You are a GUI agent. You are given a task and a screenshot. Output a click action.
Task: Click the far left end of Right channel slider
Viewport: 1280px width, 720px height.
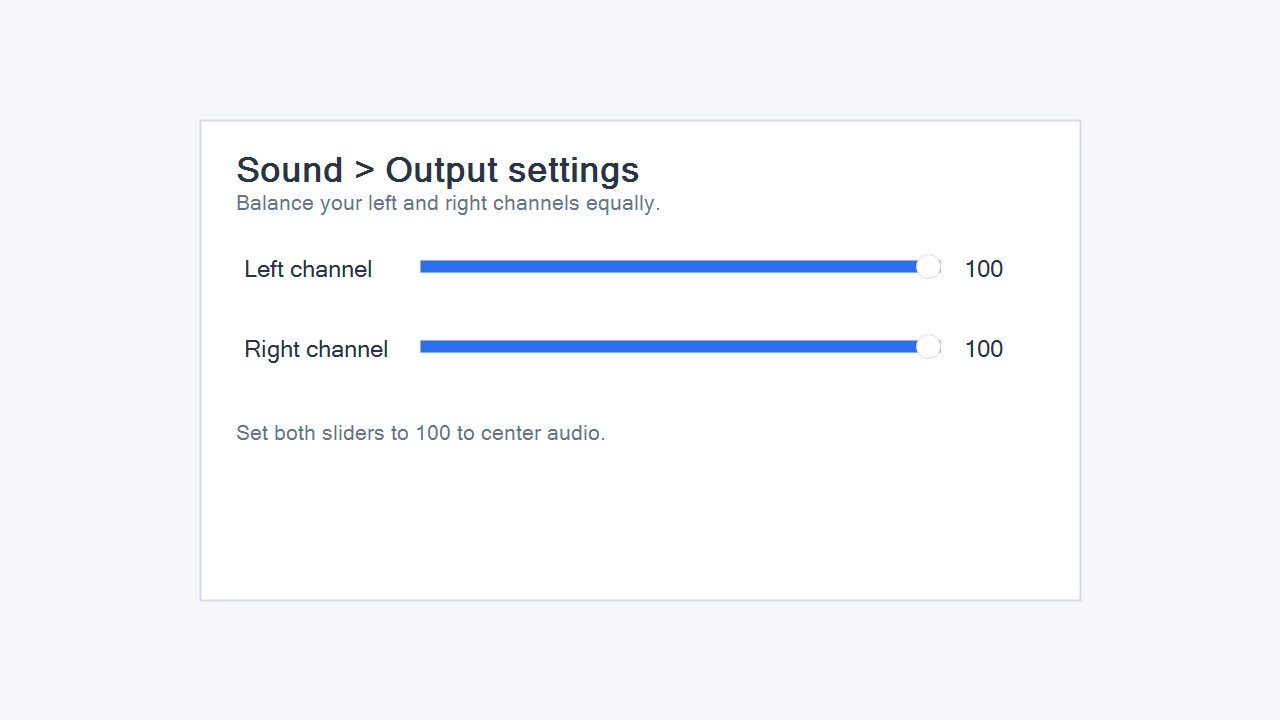pos(423,347)
